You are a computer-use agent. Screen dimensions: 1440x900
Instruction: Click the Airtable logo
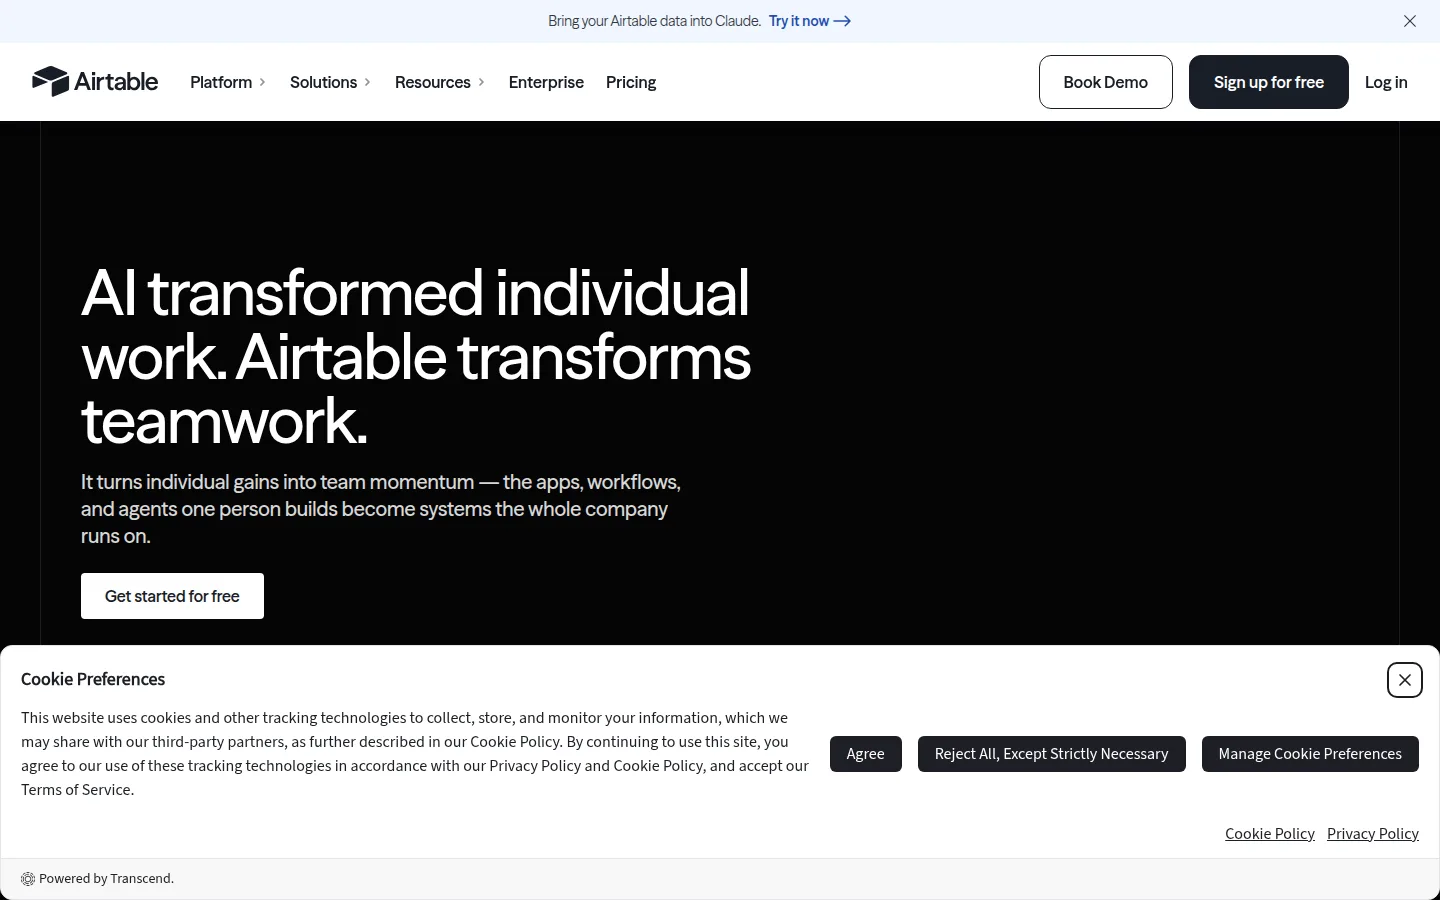point(95,82)
